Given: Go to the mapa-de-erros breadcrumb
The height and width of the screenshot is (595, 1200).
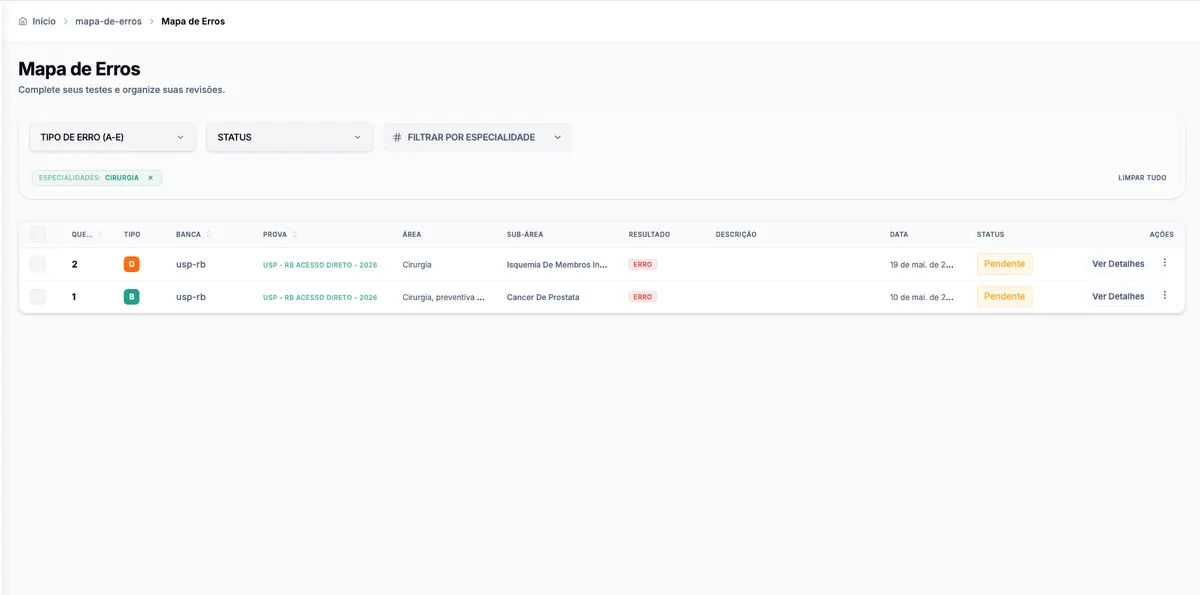Looking at the screenshot, I should 108,21.
